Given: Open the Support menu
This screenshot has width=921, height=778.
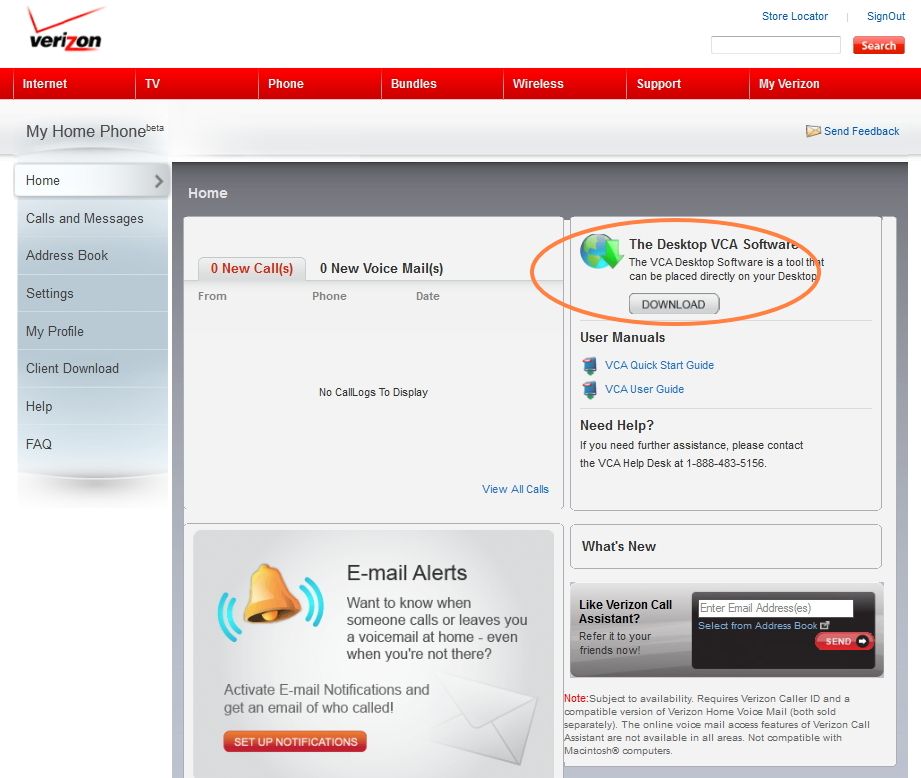Looking at the screenshot, I should tap(658, 83).
